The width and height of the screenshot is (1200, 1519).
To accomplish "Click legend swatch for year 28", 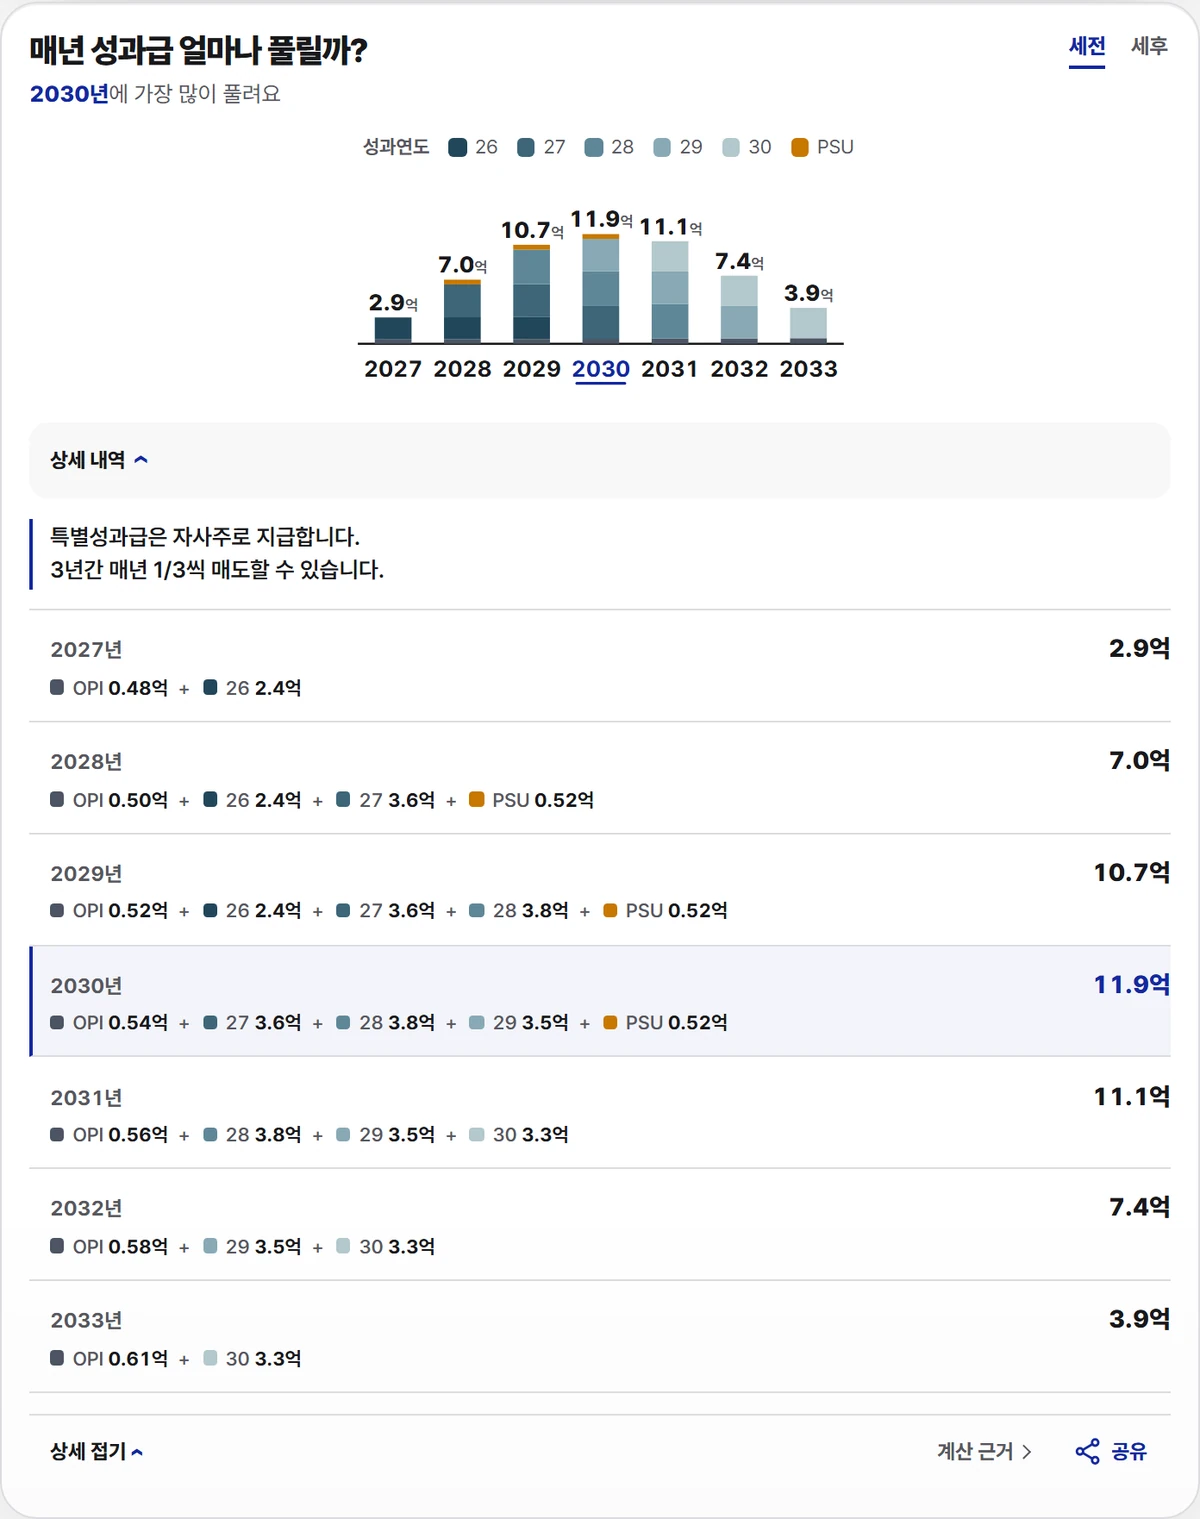I will (594, 147).
